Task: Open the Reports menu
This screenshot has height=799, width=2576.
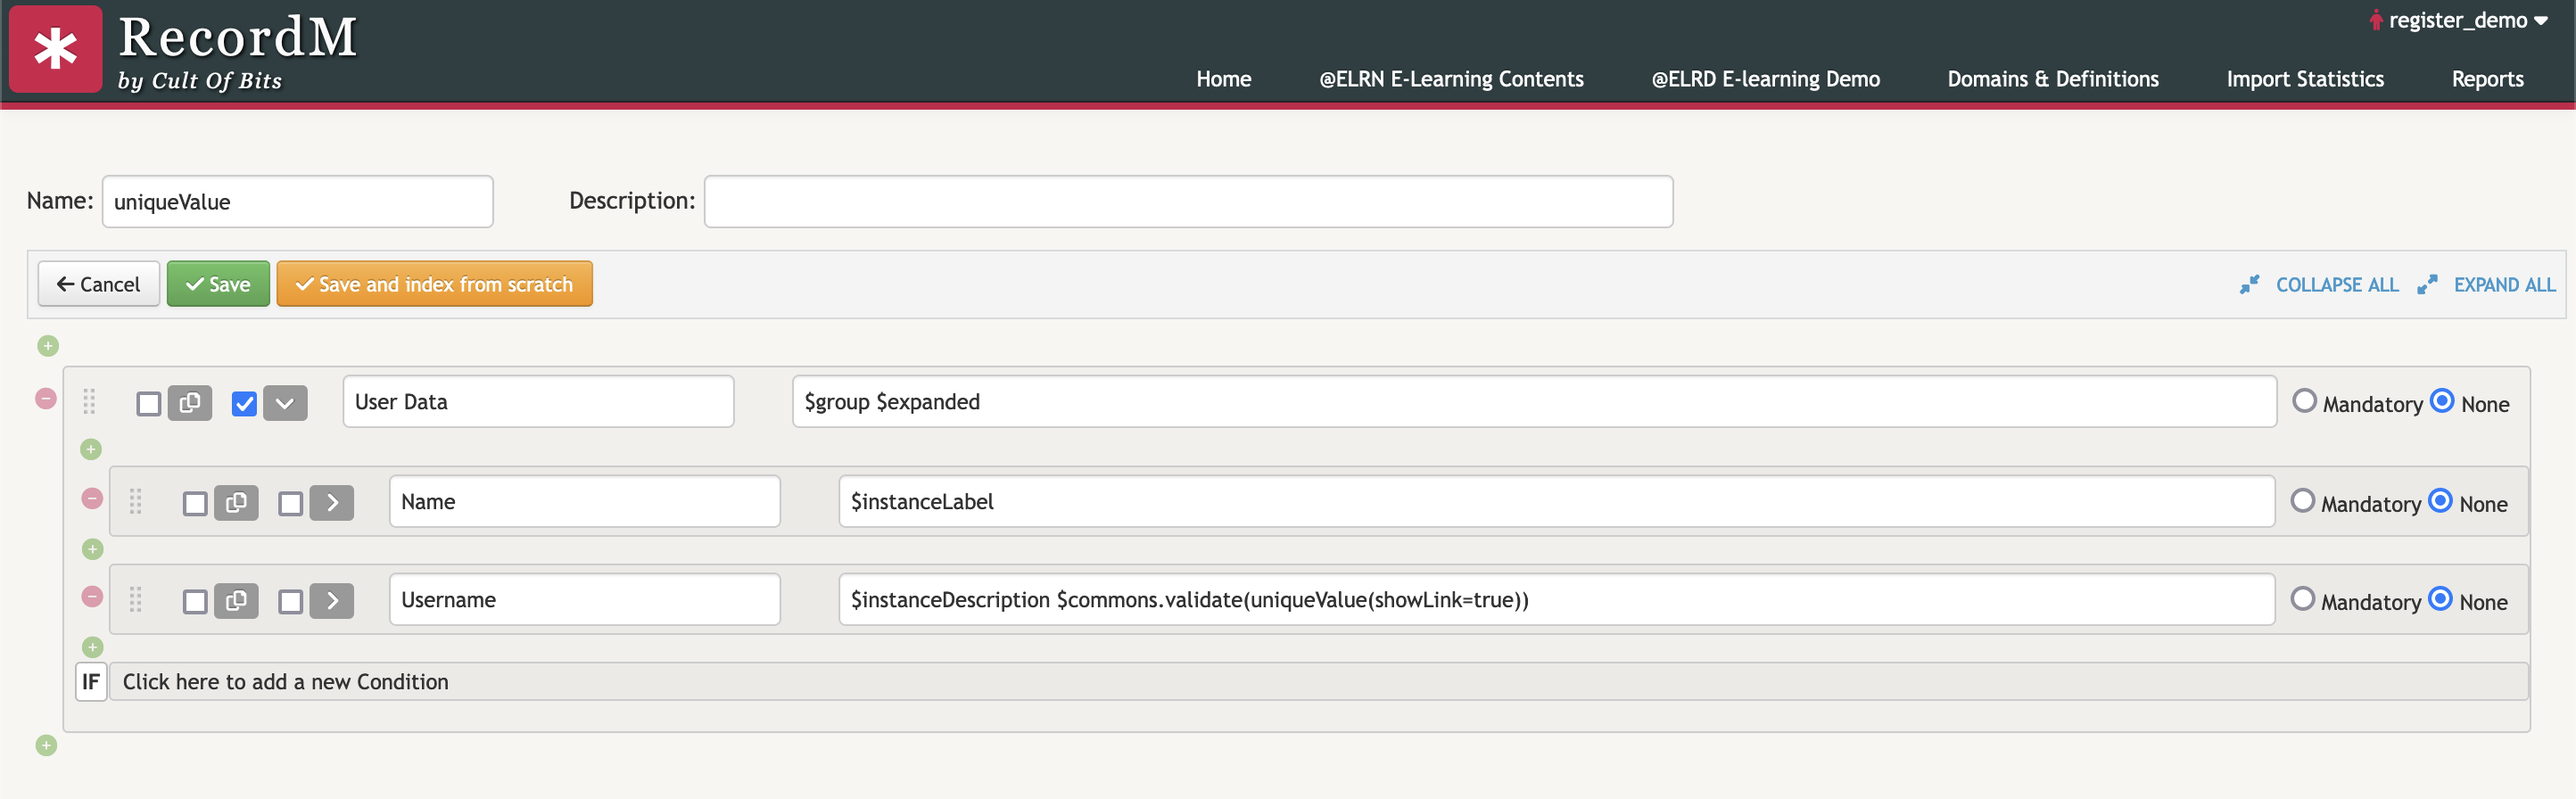Action: (x=2487, y=79)
